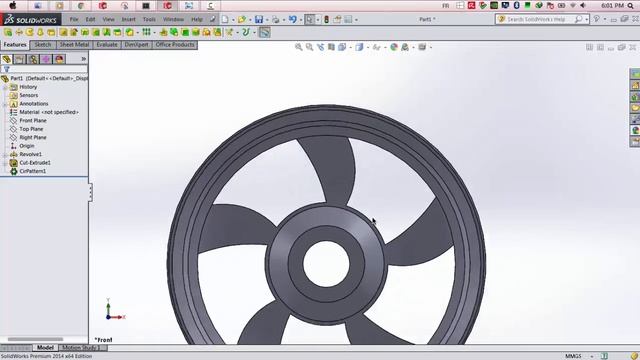This screenshot has width=640, height=360.
Task: Click the tree filter funnel icon
Action: [7, 69]
